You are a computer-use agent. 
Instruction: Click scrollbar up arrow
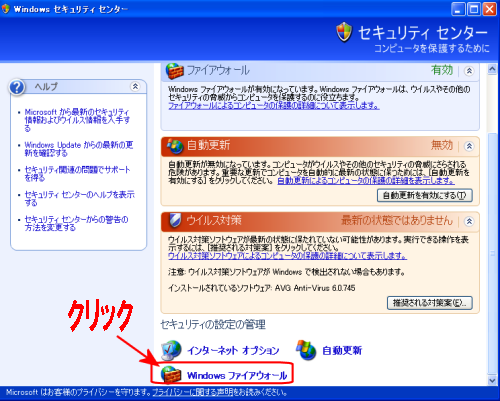click(x=492, y=69)
